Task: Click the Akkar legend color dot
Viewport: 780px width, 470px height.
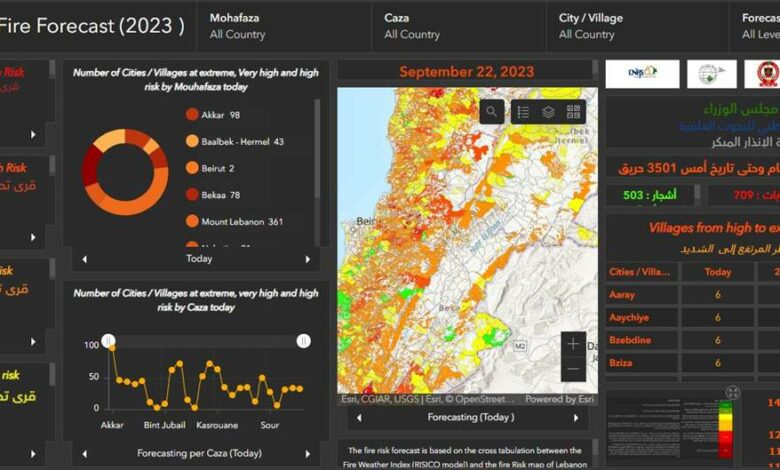Action: [x=192, y=114]
